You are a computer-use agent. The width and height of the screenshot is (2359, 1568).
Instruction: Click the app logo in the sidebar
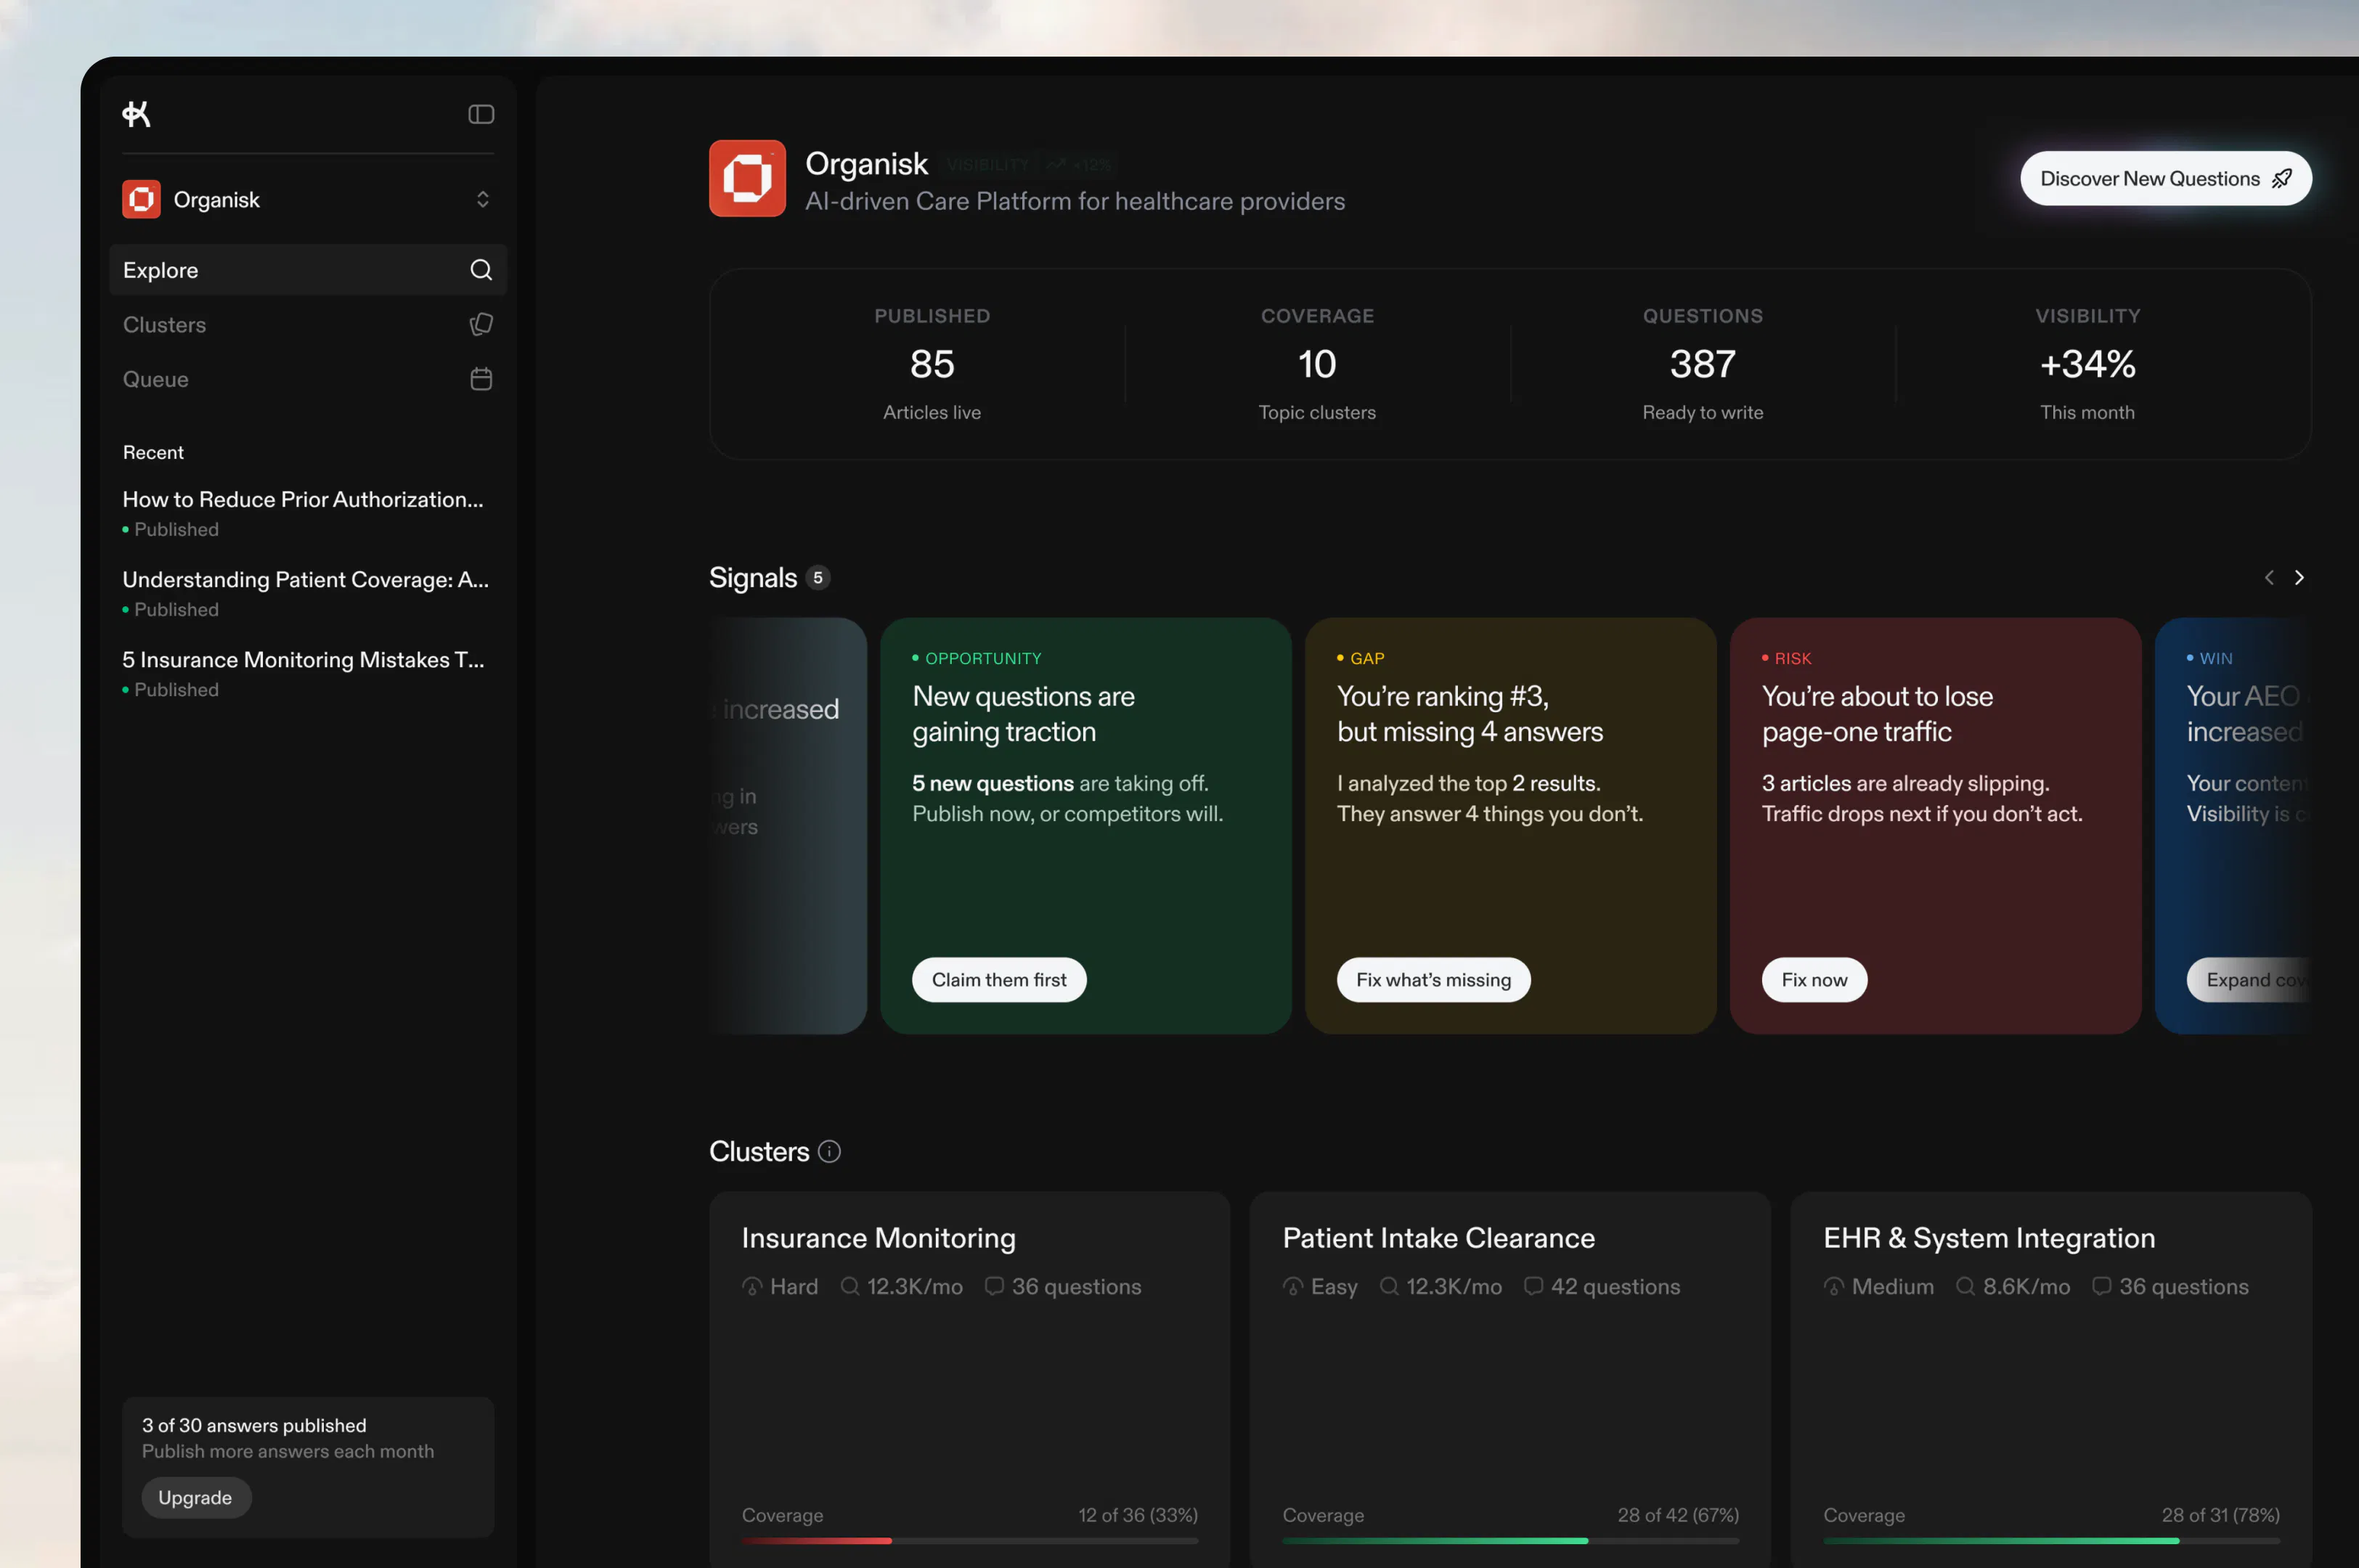[x=136, y=114]
